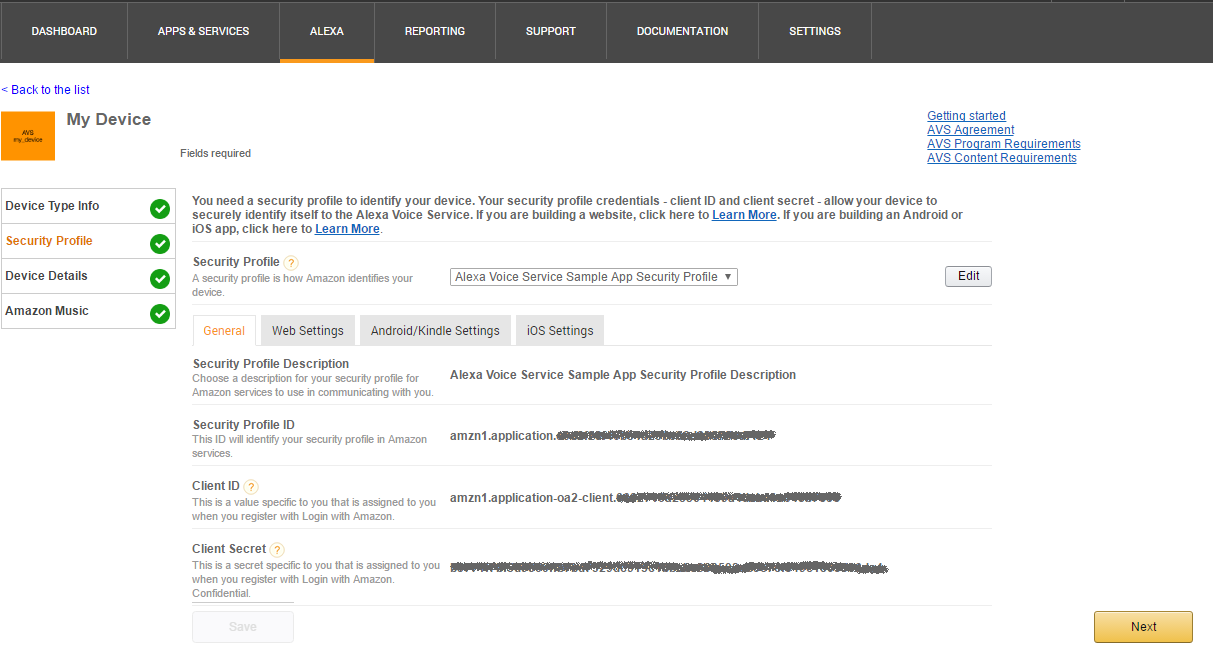This screenshot has height=652, width=1213.
Task: Select Device Type Info in the sidebar
Action: (x=88, y=206)
